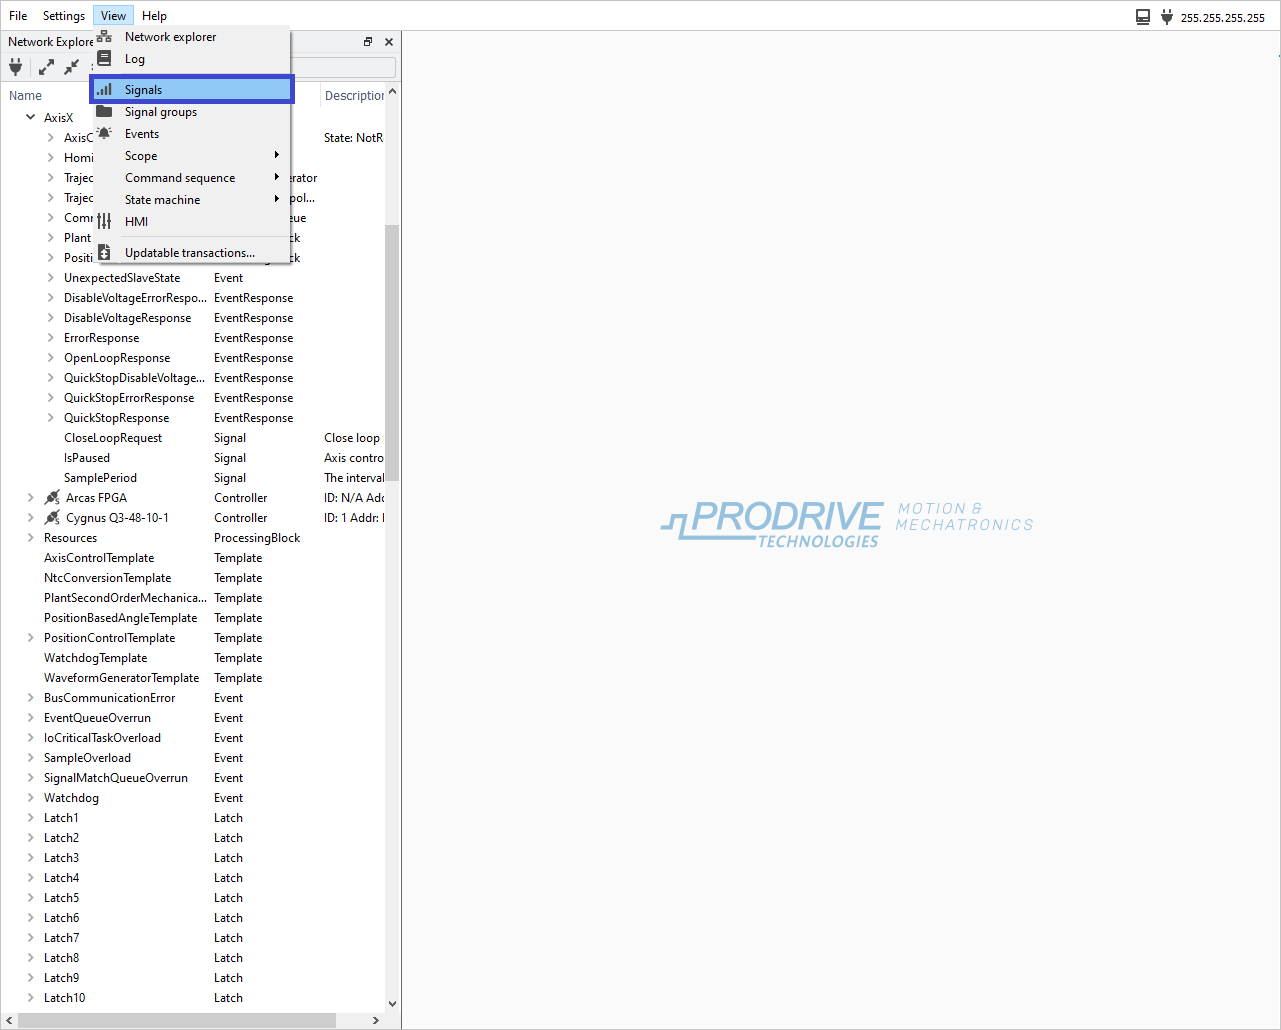
Task: Click the collapse all arrows icon
Action: point(72,67)
